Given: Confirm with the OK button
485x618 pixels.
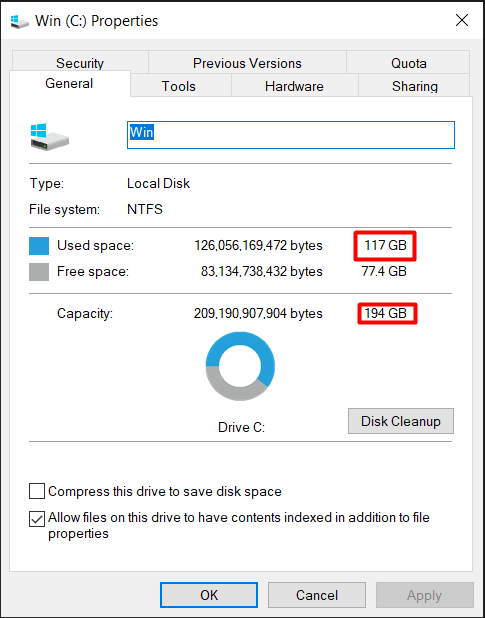Looking at the screenshot, I should click(209, 595).
